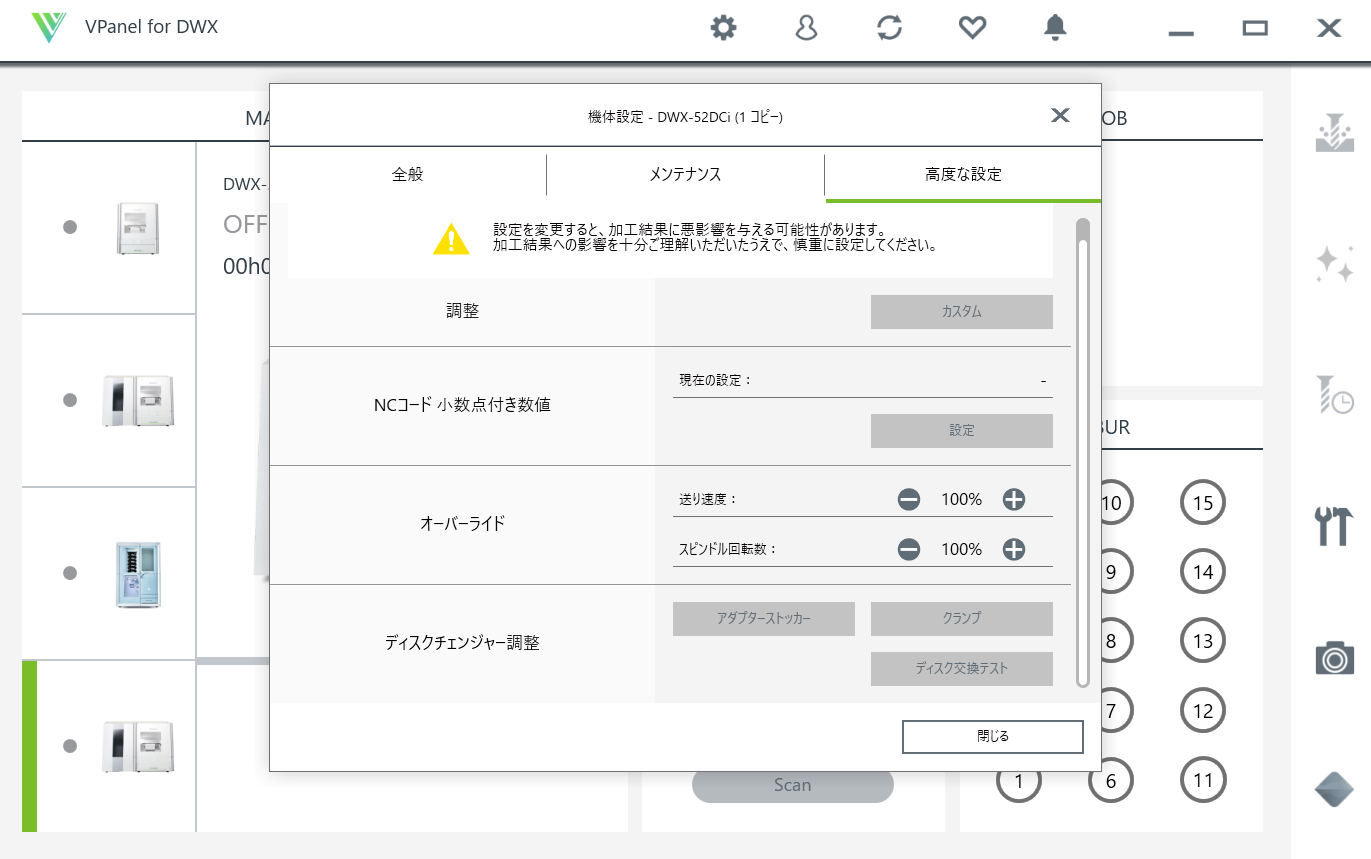1371x859 pixels.
Task: Click the diamond shape icon in sidebar
Action: pyautogui.click(x=1334, y=789)
